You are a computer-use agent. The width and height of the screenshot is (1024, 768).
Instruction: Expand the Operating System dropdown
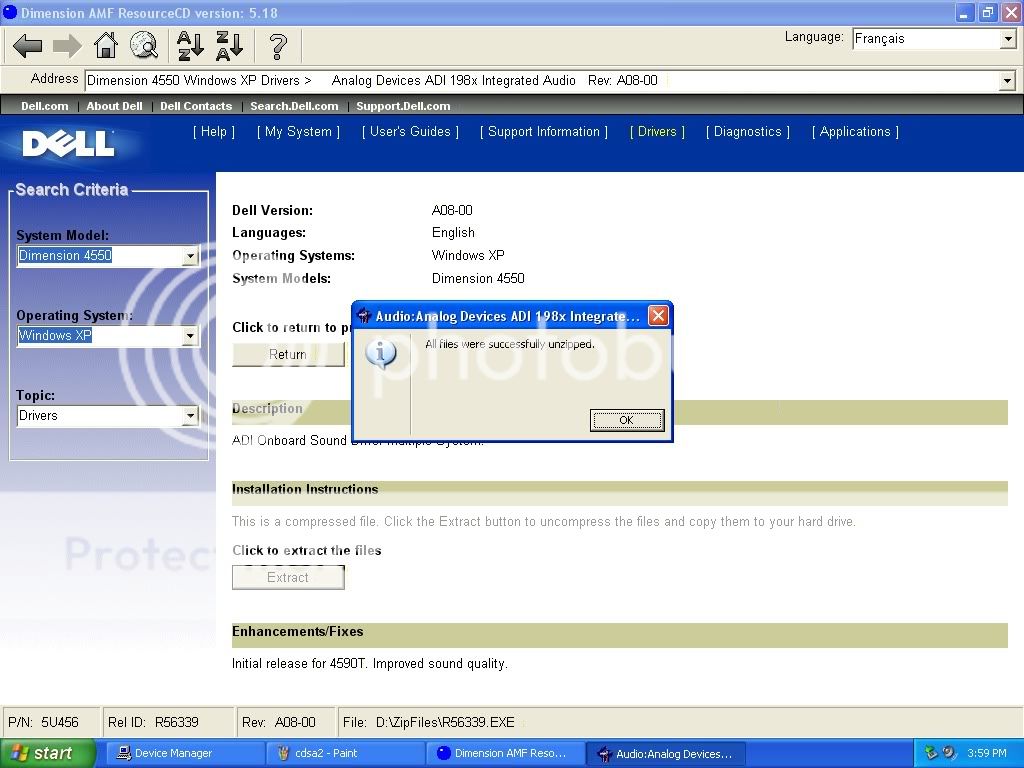(190, 336)
